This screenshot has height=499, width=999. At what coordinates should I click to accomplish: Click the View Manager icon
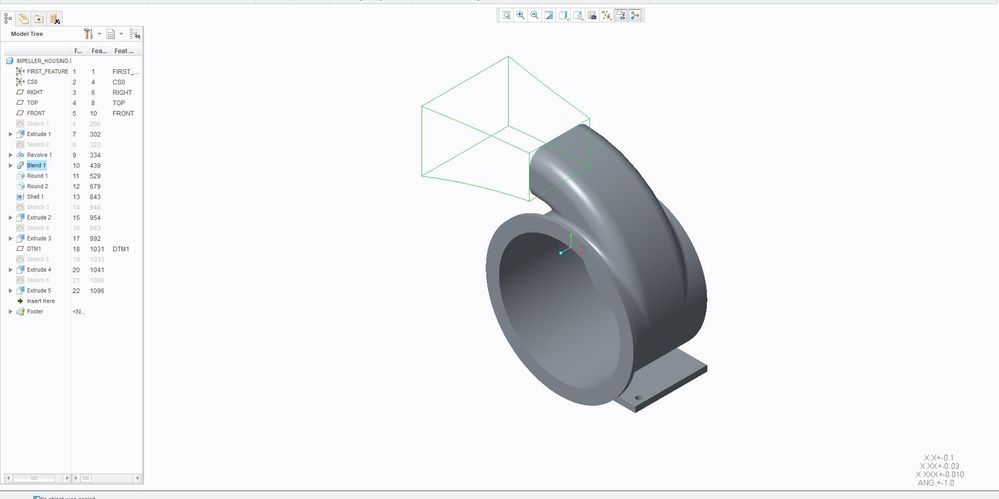[592, 15]
